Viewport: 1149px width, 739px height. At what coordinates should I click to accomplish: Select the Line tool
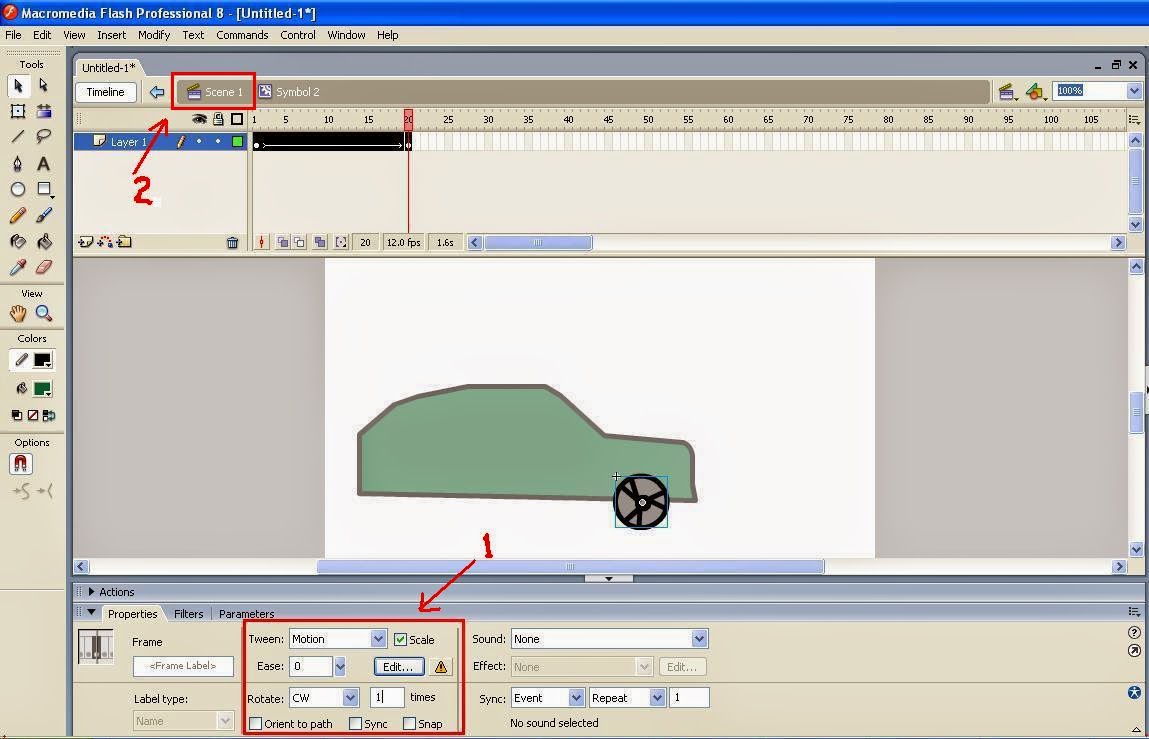(18, 137)
